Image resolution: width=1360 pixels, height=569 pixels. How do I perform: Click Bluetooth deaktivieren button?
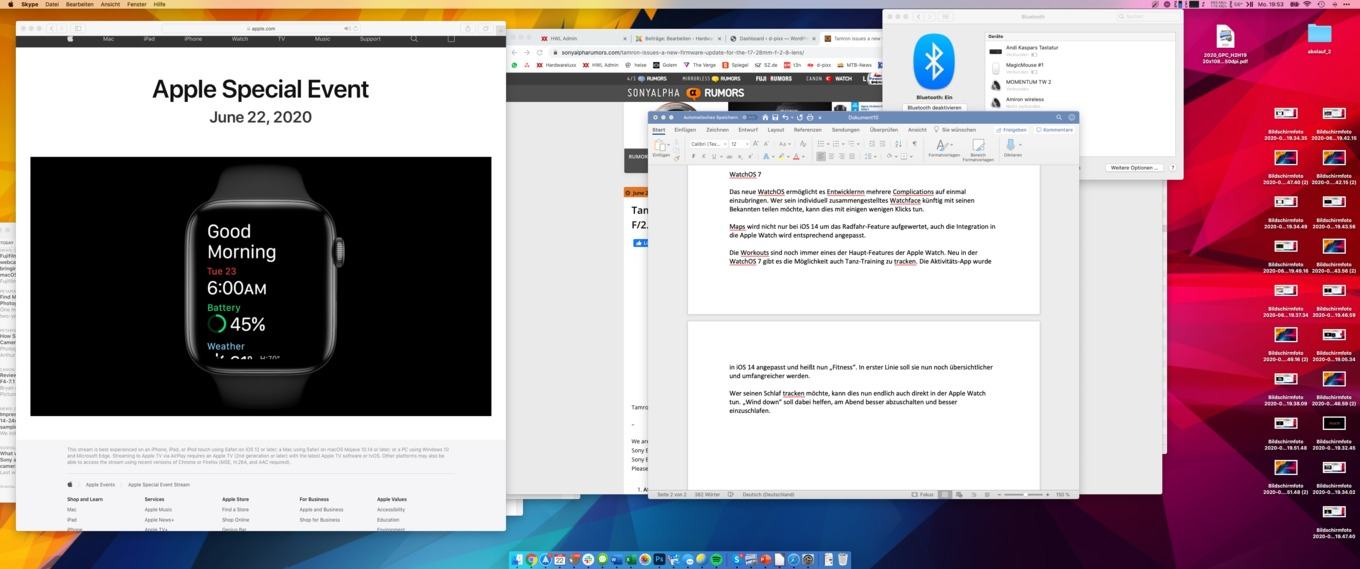(934, 107)
